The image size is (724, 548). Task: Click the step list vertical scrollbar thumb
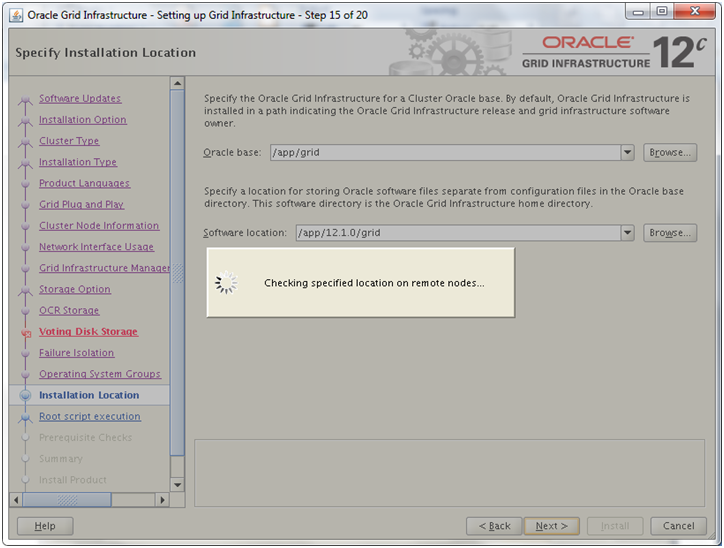tap(177, 272)
